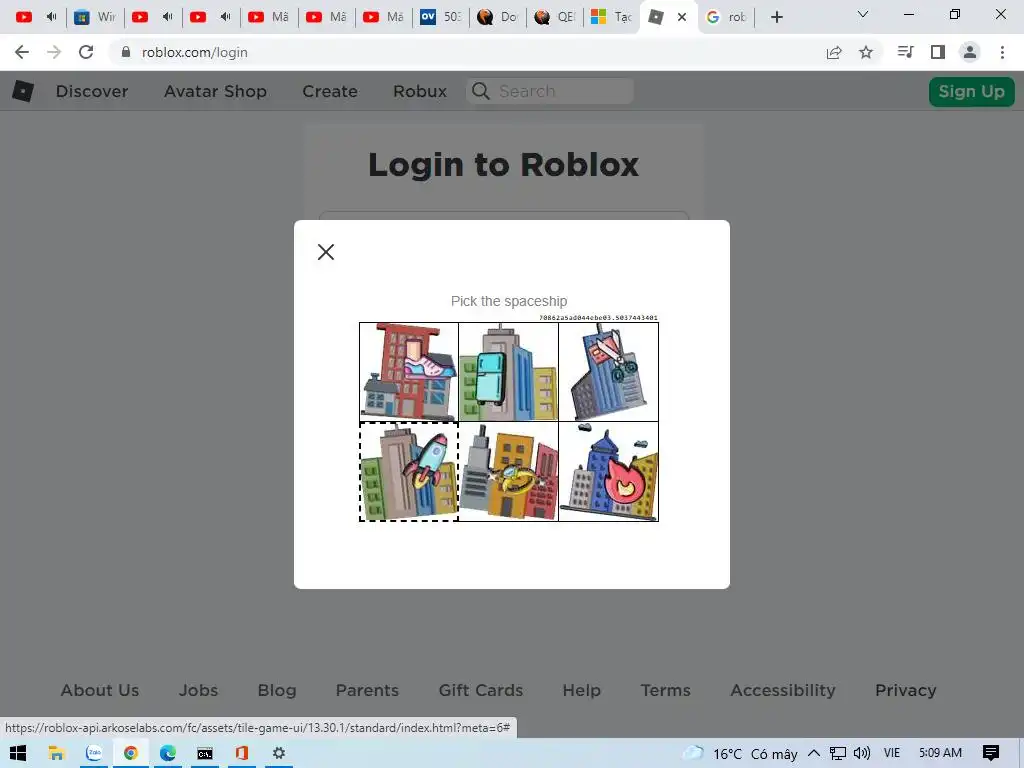Pick the sneaker building tile
The image size is (1024, 768).
pyautogui.click(x=409, y=372)
